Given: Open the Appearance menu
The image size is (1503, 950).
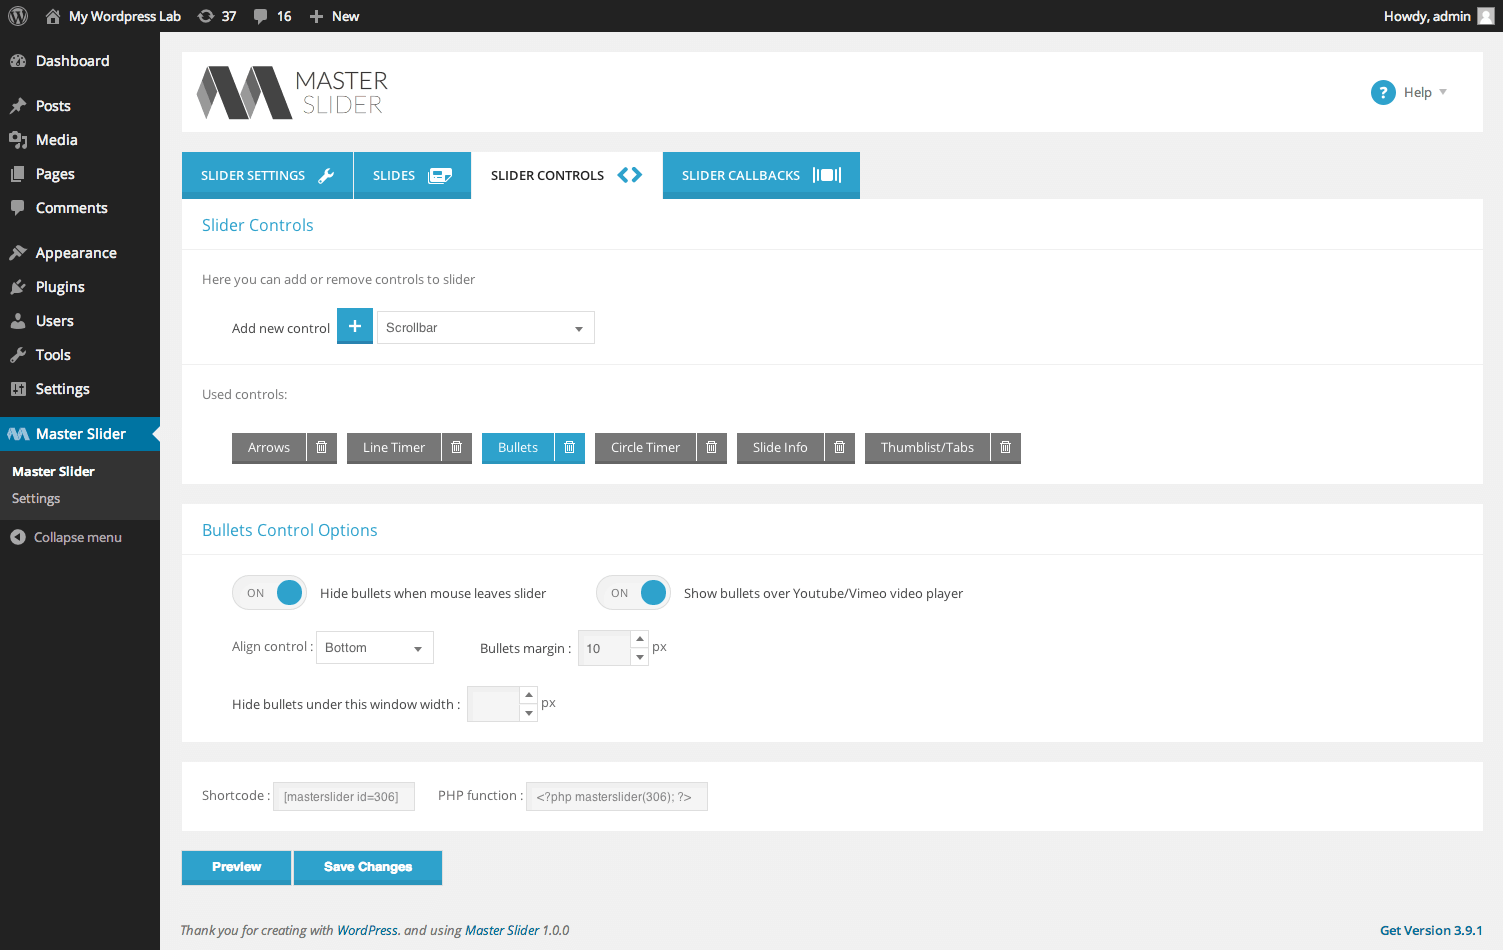Looking at the screenshot, I should point(80,253).
